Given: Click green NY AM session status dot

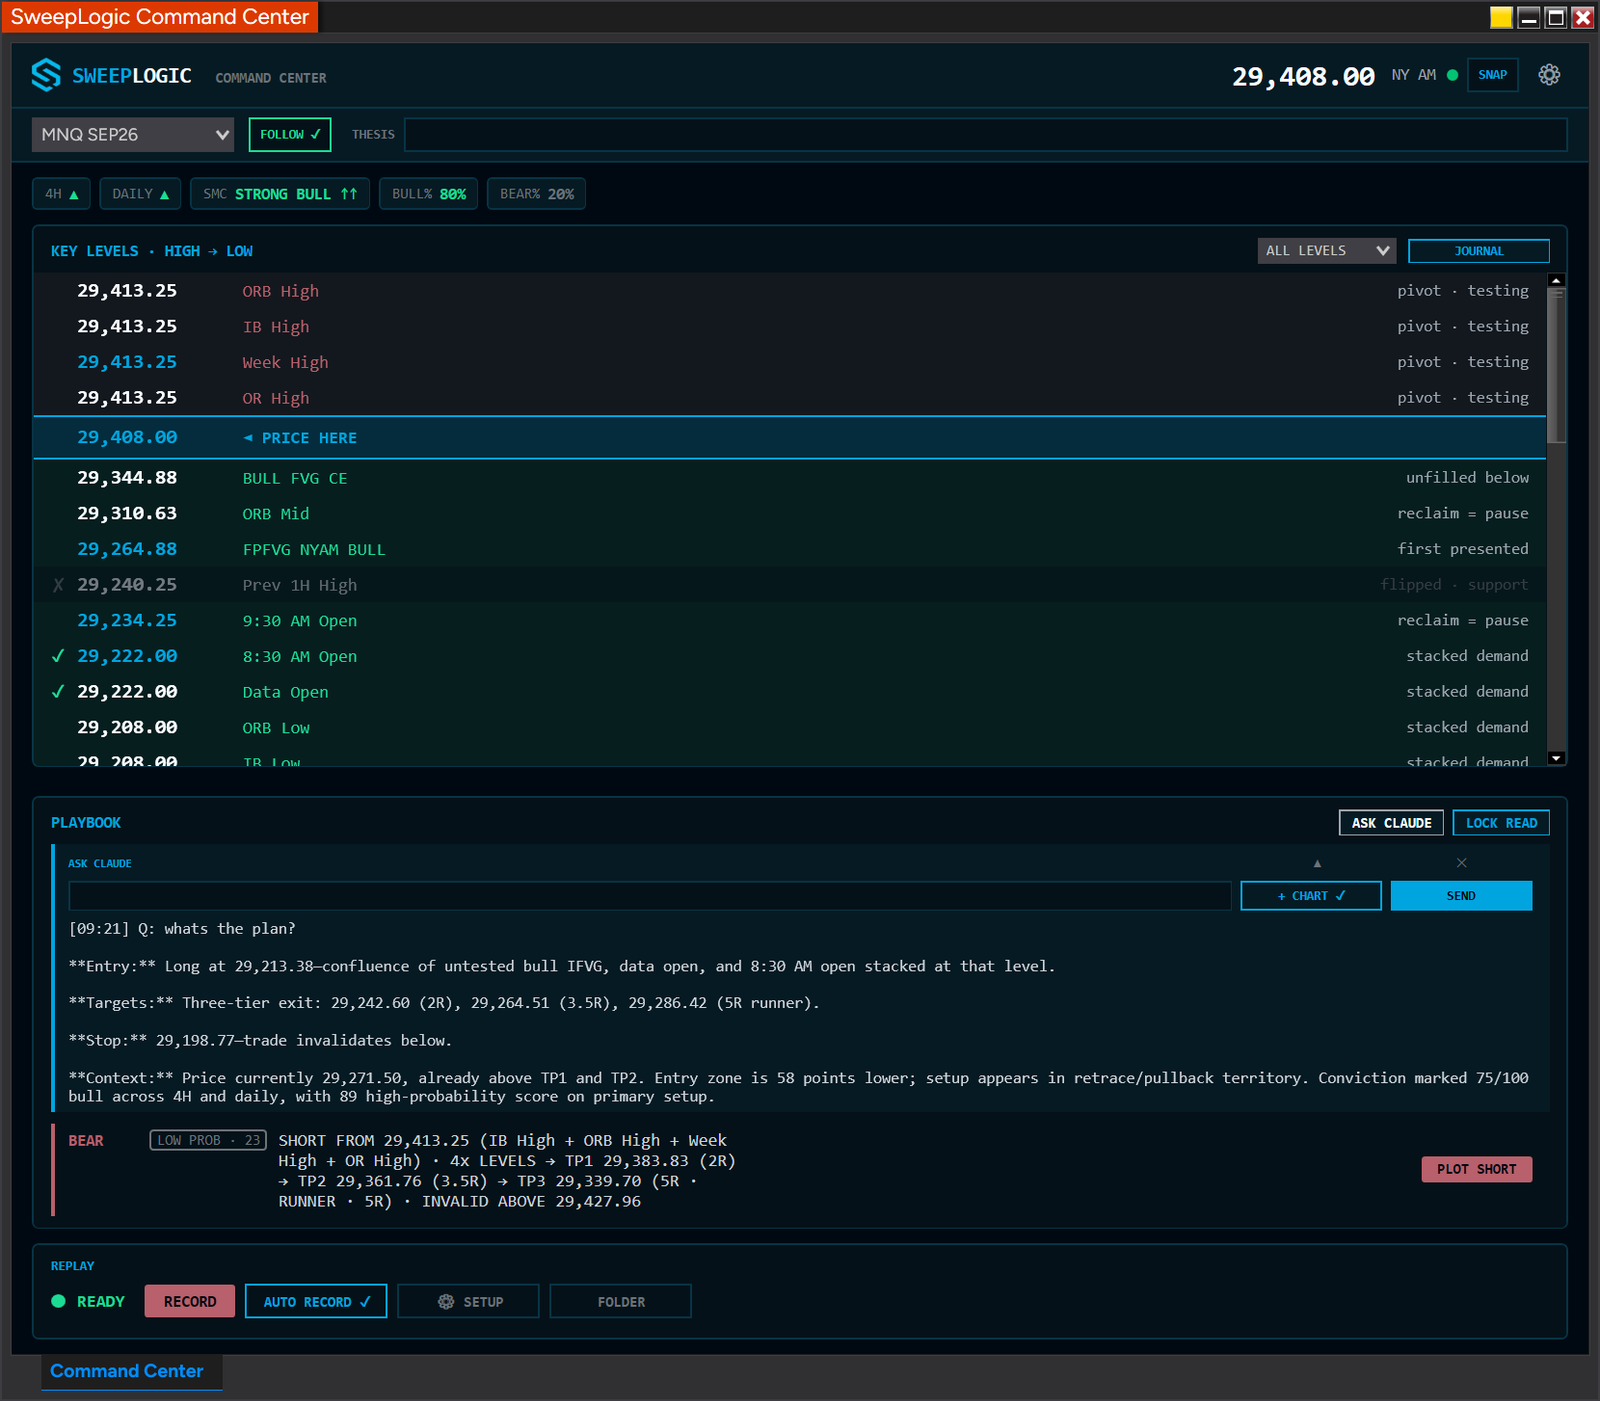Looking at the screenshot, I should [x=1452, y=75].
